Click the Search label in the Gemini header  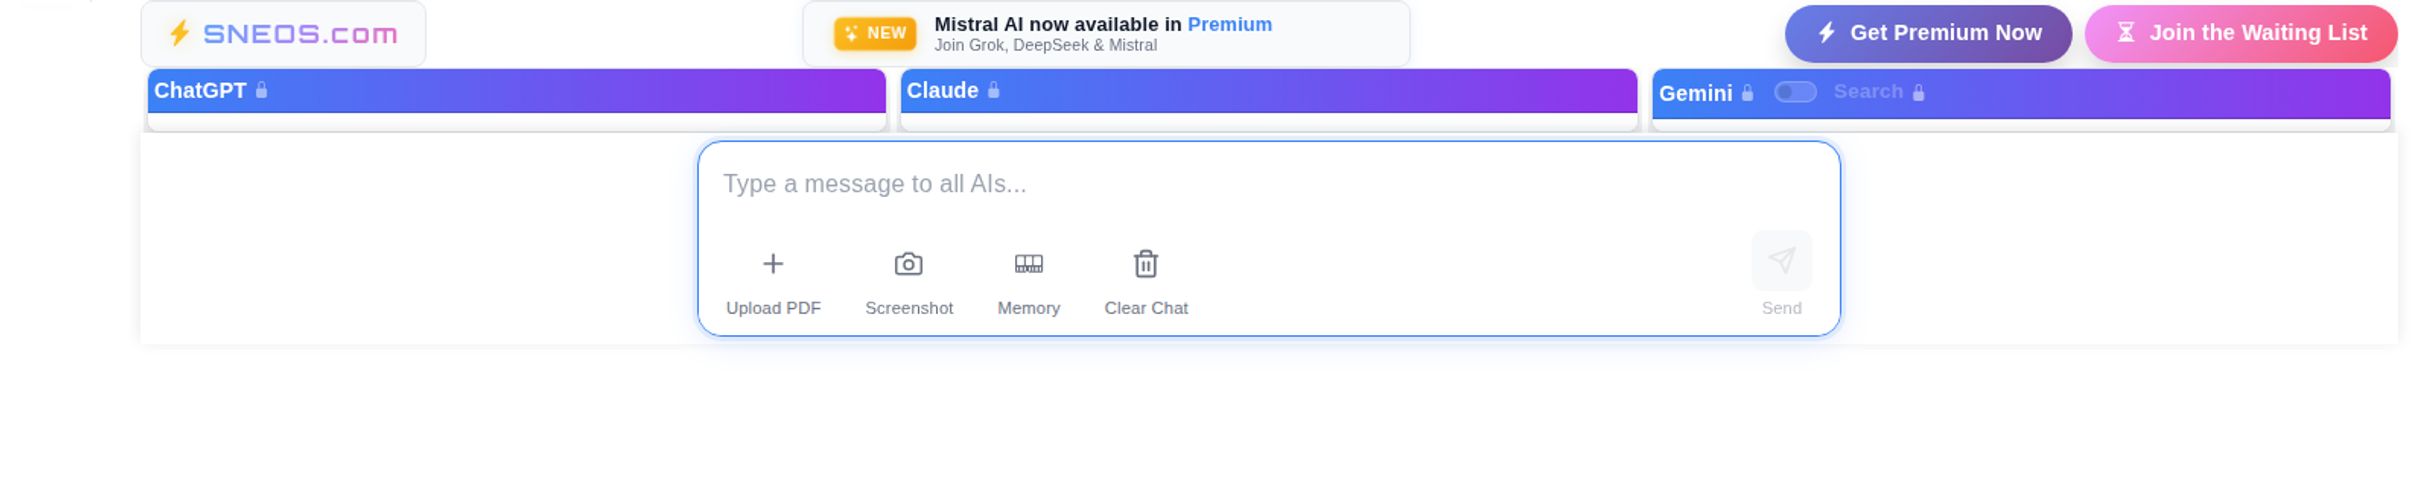(x=1867, y=92)
